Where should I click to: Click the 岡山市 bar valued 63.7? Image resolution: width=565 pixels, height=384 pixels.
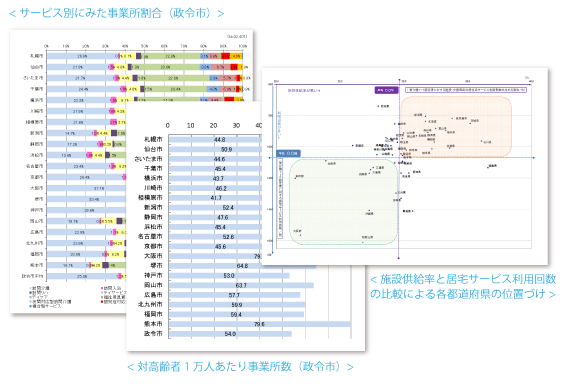tap(241, 285)
